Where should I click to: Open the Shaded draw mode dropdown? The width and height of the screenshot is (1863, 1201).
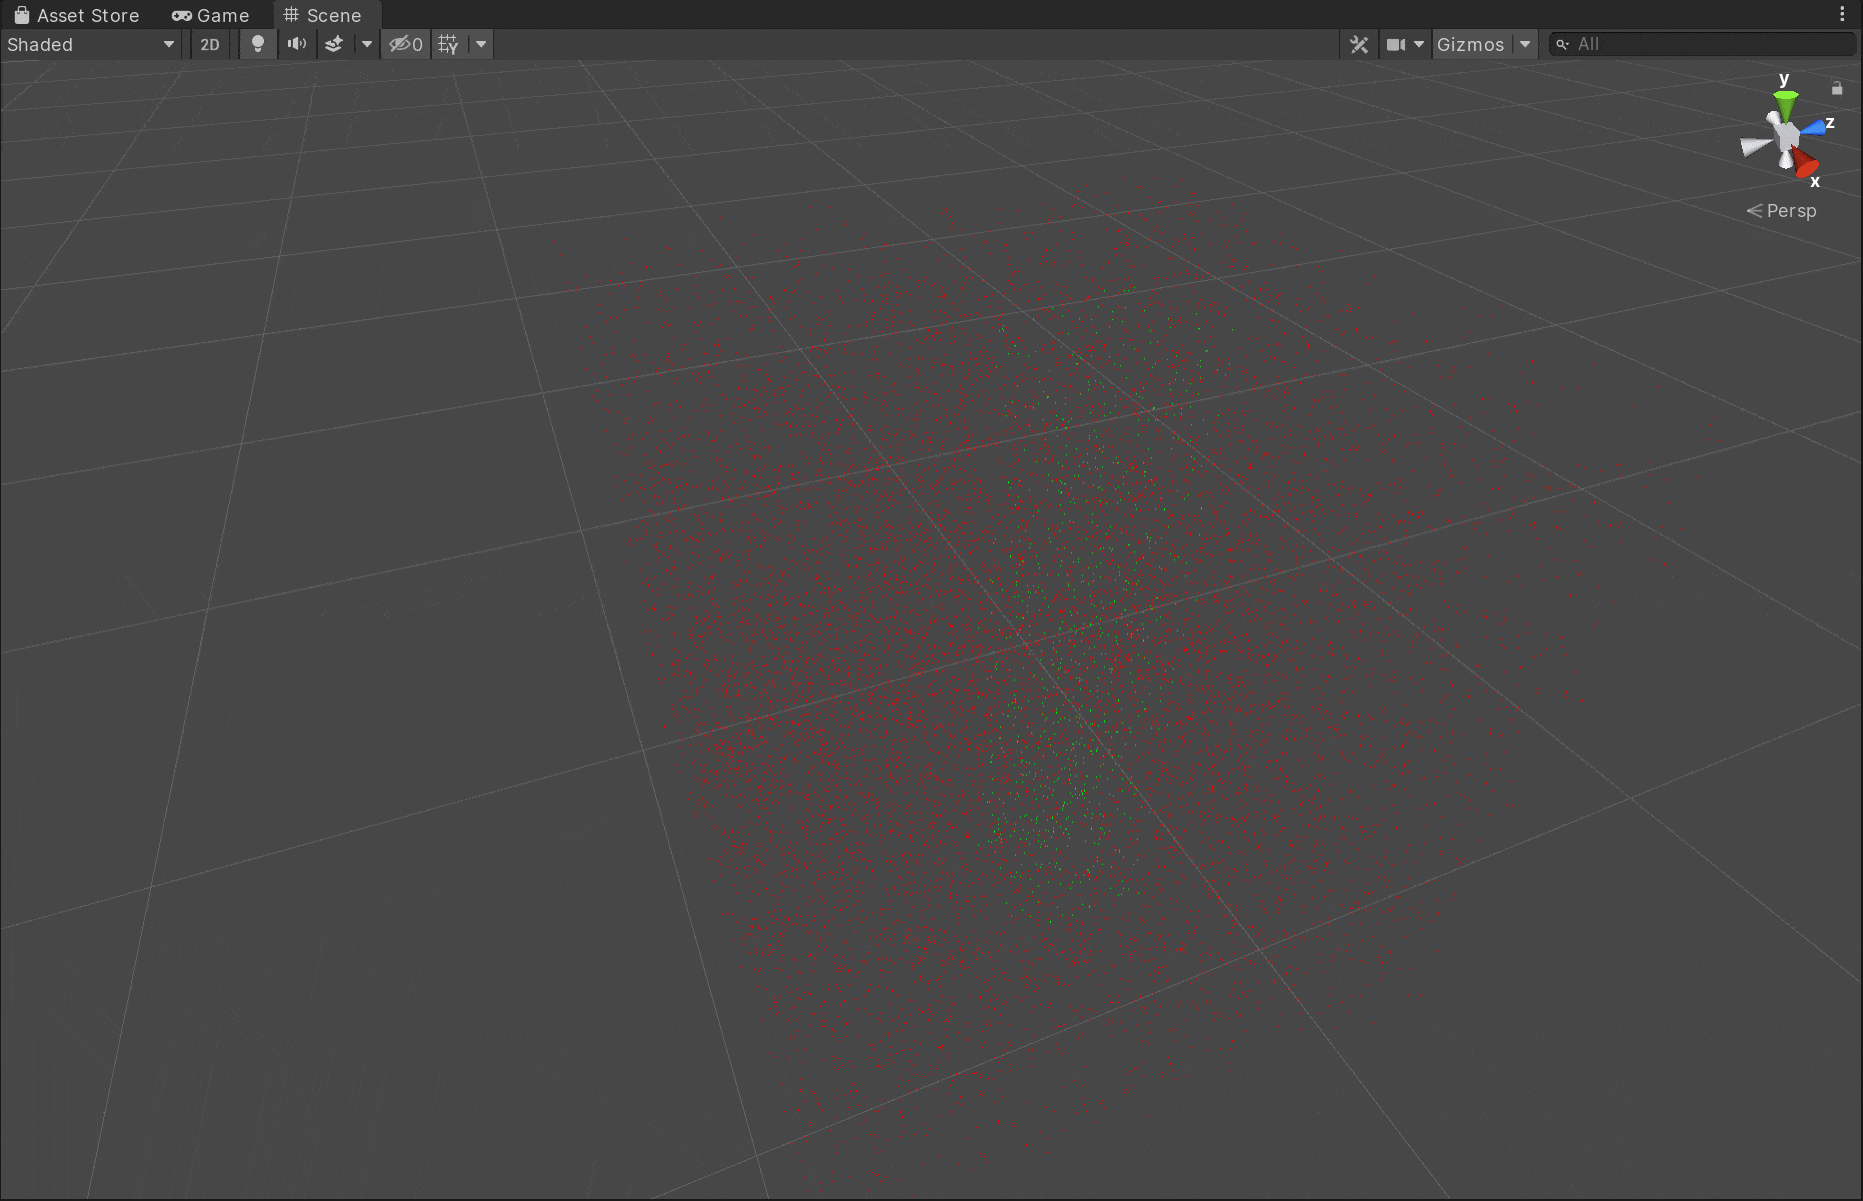[x=91, y=44]
